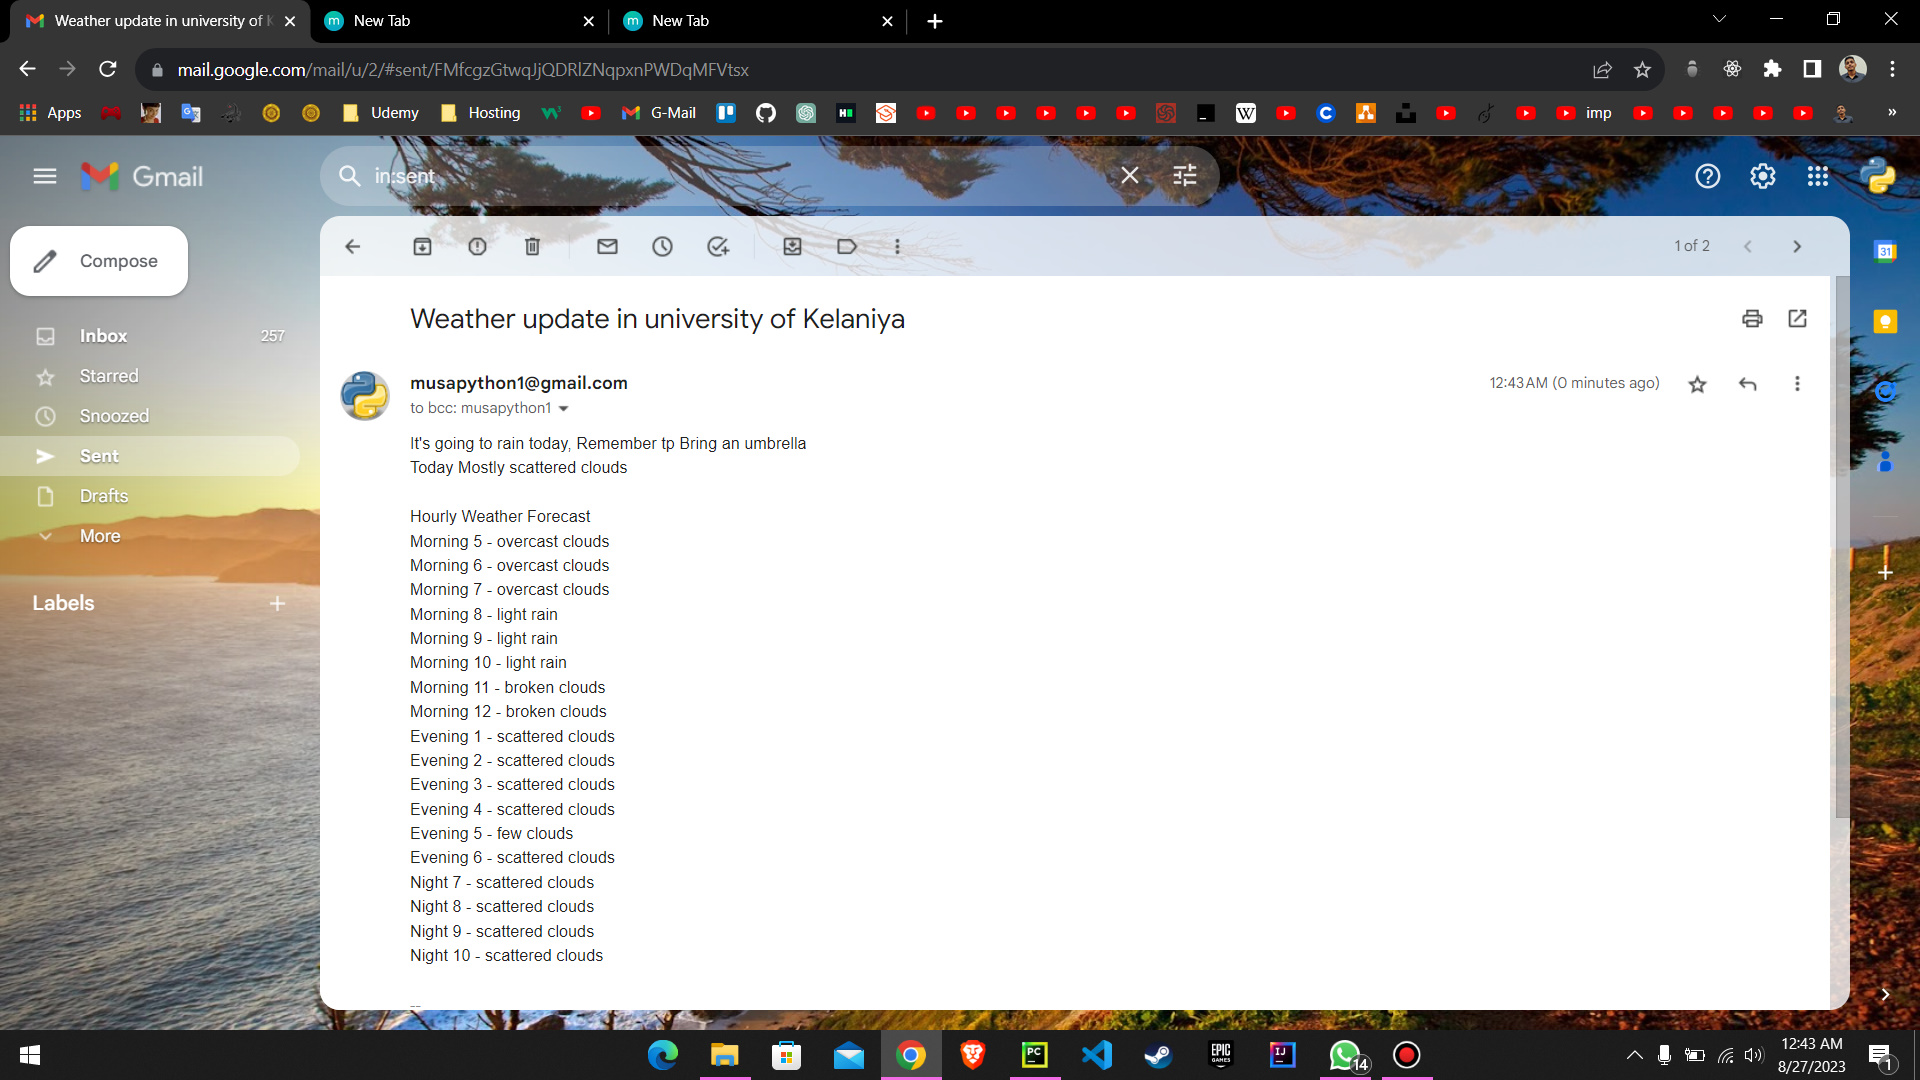Expand More in left sidebar
This screenshot has width=1920, height=1080.
coord(99,536)
